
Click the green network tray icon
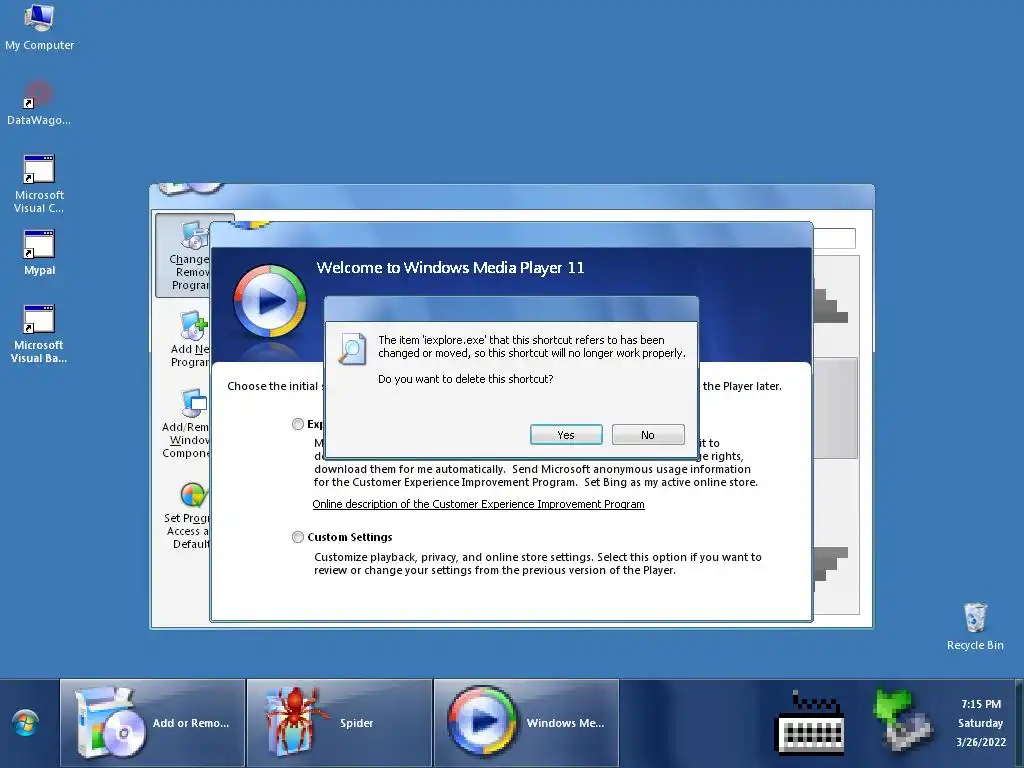coord(903,720)
